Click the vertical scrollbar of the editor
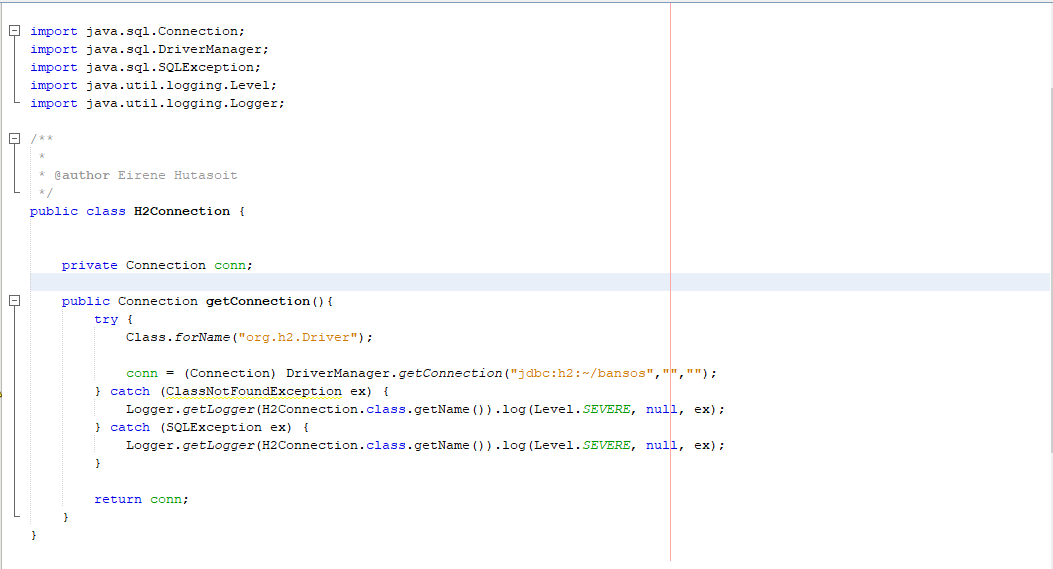This screenshot has width=1053, height=569. (x=1051, y=269)
